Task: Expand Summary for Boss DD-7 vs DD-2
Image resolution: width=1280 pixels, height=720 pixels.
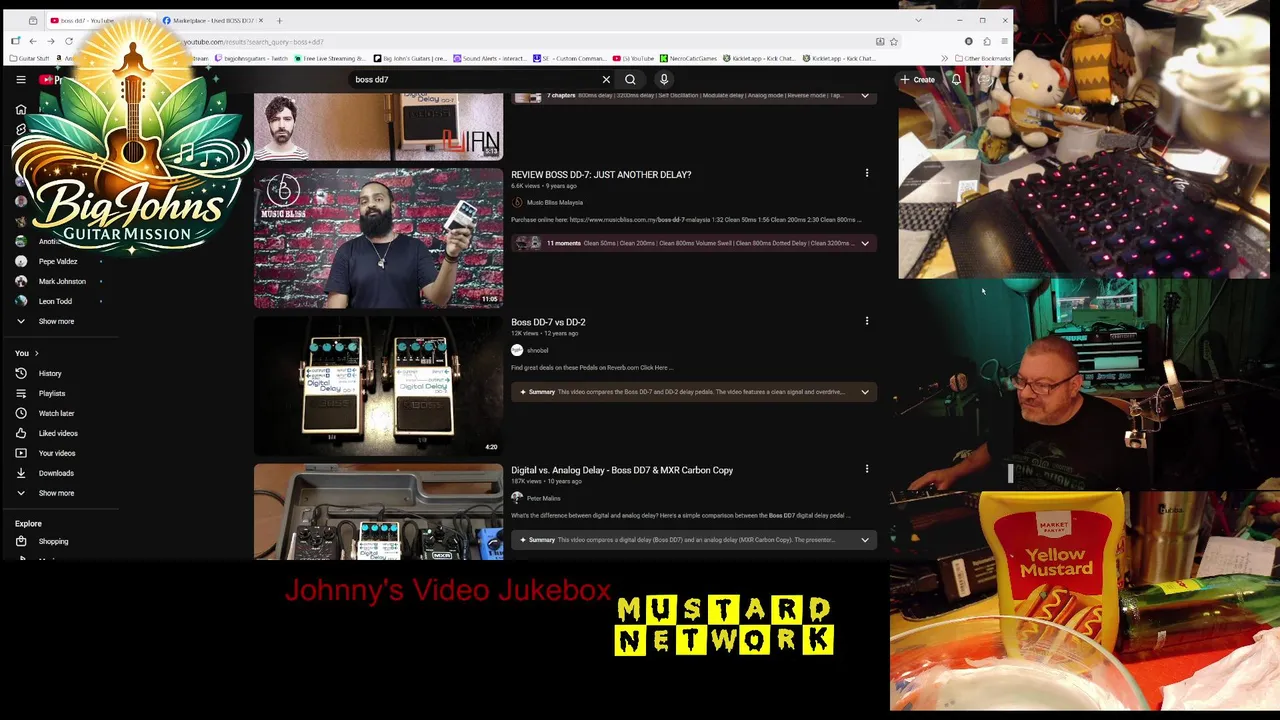Action: 865,392
